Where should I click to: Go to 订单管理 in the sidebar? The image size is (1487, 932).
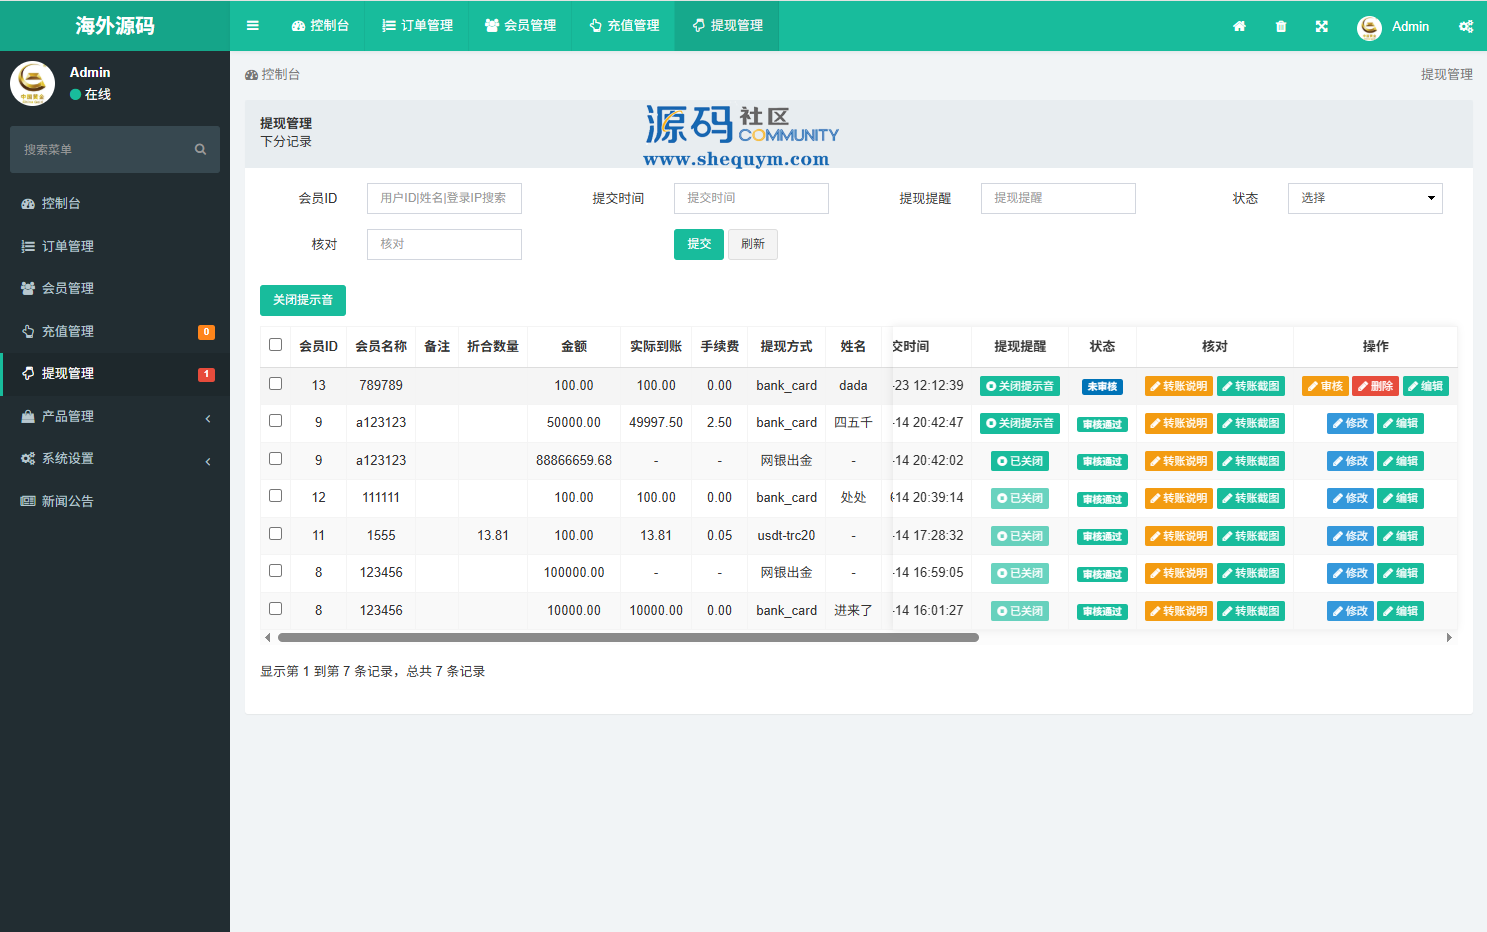point(68,246)
